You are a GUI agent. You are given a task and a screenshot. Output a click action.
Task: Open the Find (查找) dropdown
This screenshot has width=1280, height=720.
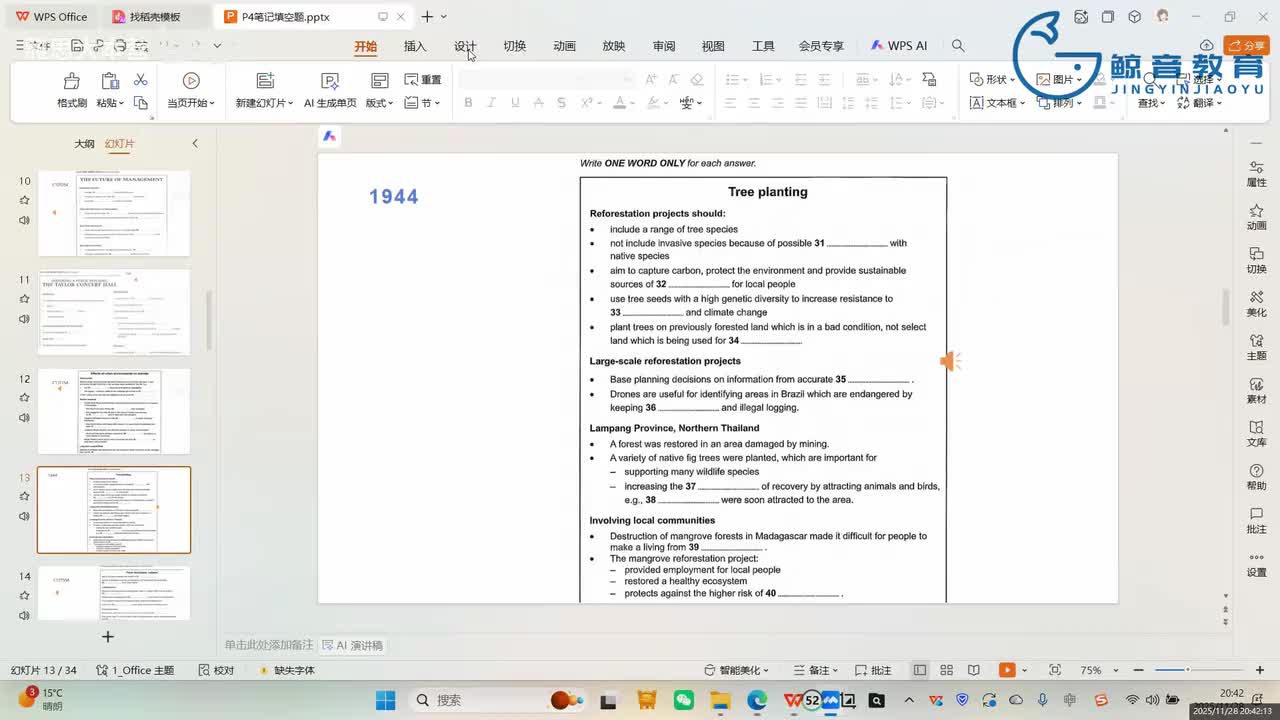point(1151,103)
